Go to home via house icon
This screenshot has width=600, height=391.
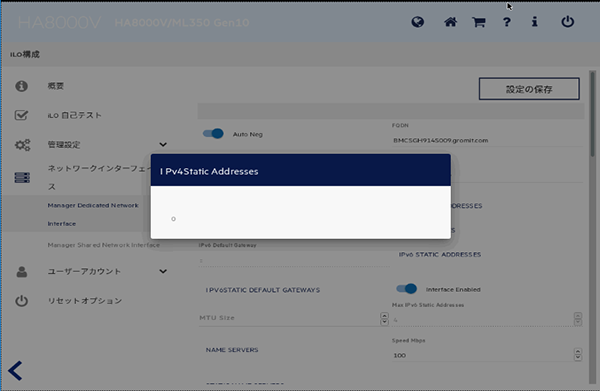[450, 22]
